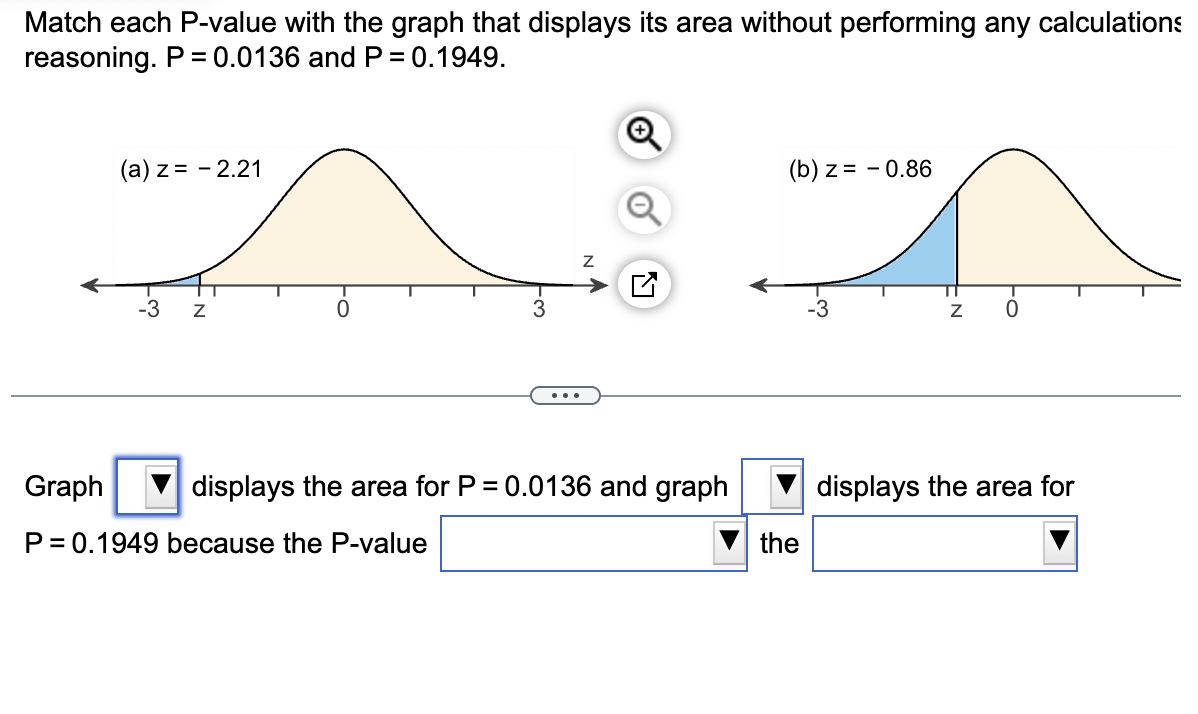Viewport: 1198px width, 714px height.
Task: Click the ellipsis divider handle
Action: pyautogui.click(x=565, y=396)
